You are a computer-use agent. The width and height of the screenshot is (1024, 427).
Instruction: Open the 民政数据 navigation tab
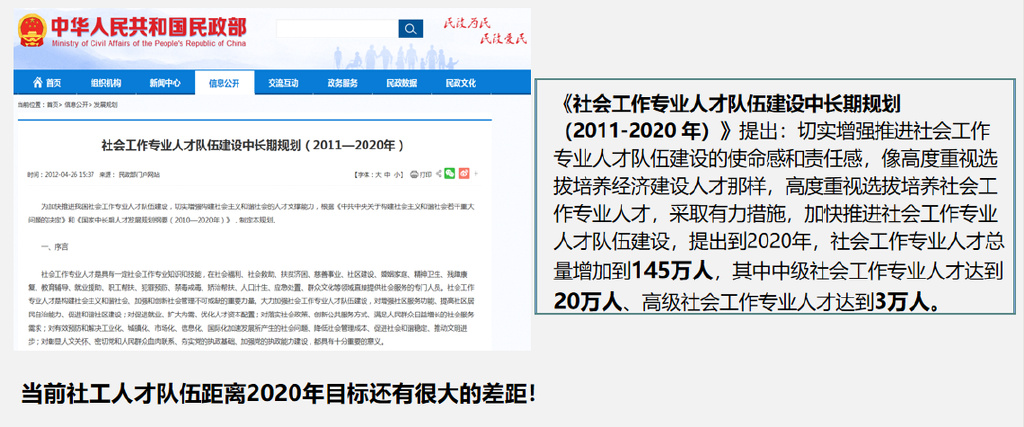pyautogui.click(x=402, y=83)
